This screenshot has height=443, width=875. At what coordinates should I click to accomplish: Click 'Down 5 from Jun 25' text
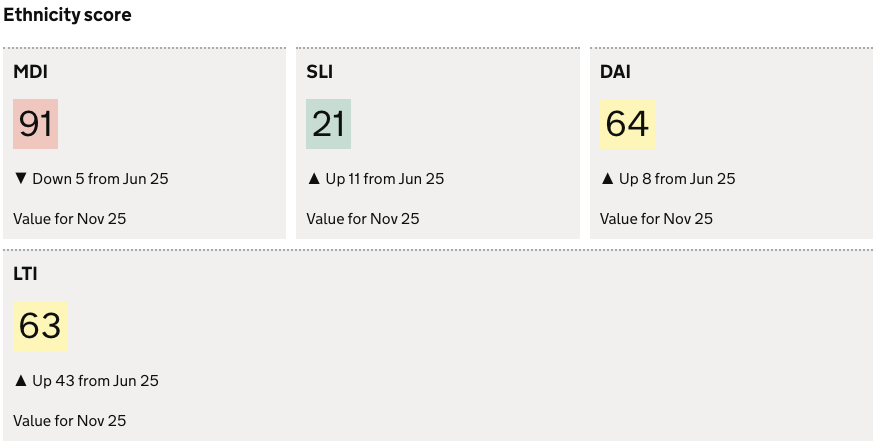pos(100,179)
